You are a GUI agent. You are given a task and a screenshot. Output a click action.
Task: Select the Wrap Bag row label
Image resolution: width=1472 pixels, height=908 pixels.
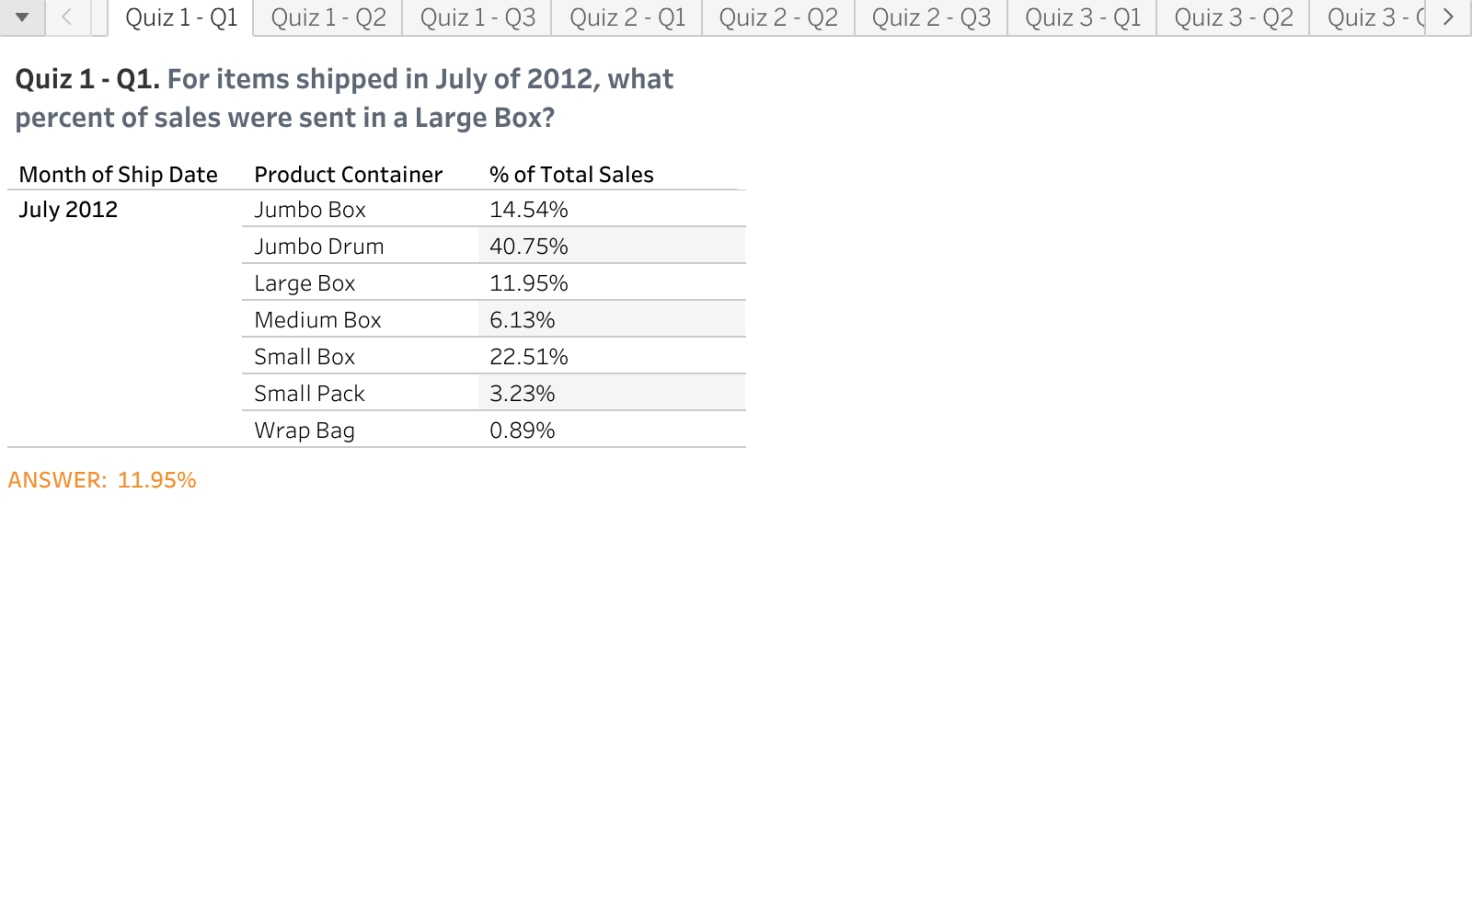coord(304,430)
